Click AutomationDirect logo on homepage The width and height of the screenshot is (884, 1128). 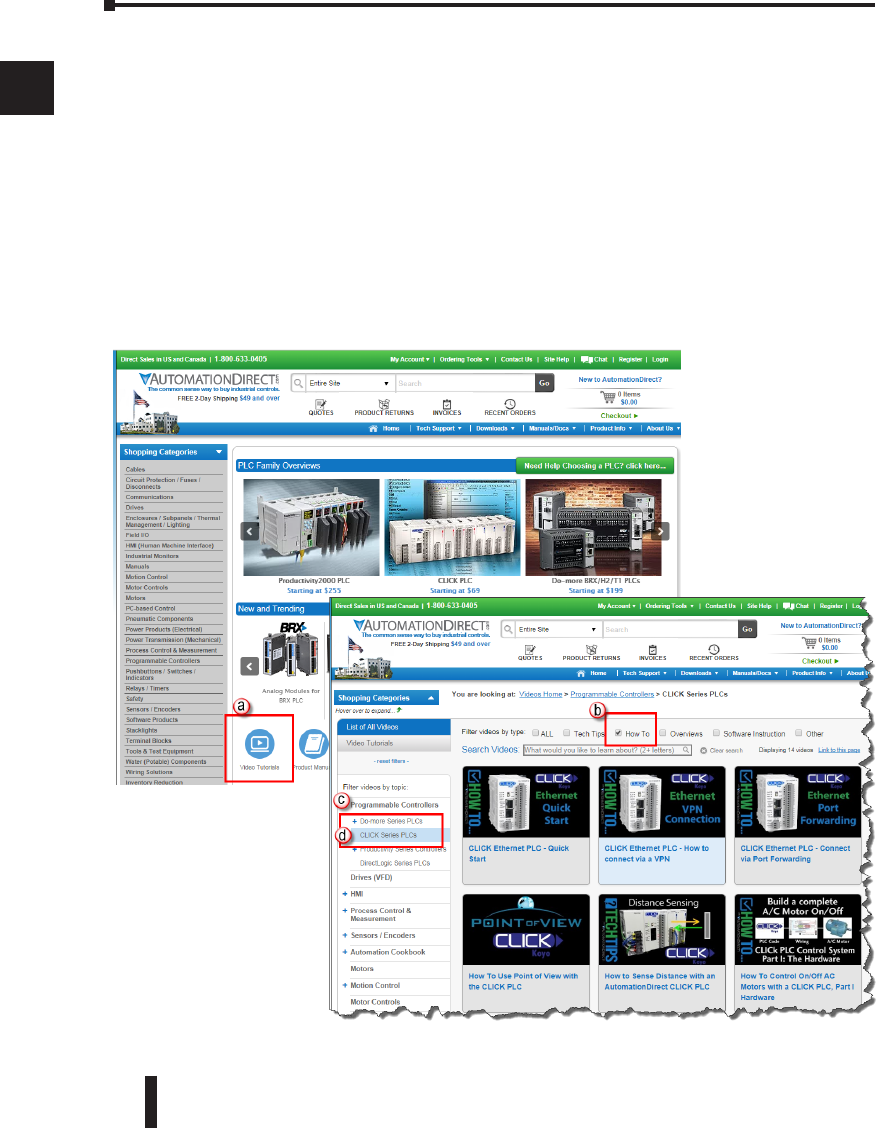[209, 379]
